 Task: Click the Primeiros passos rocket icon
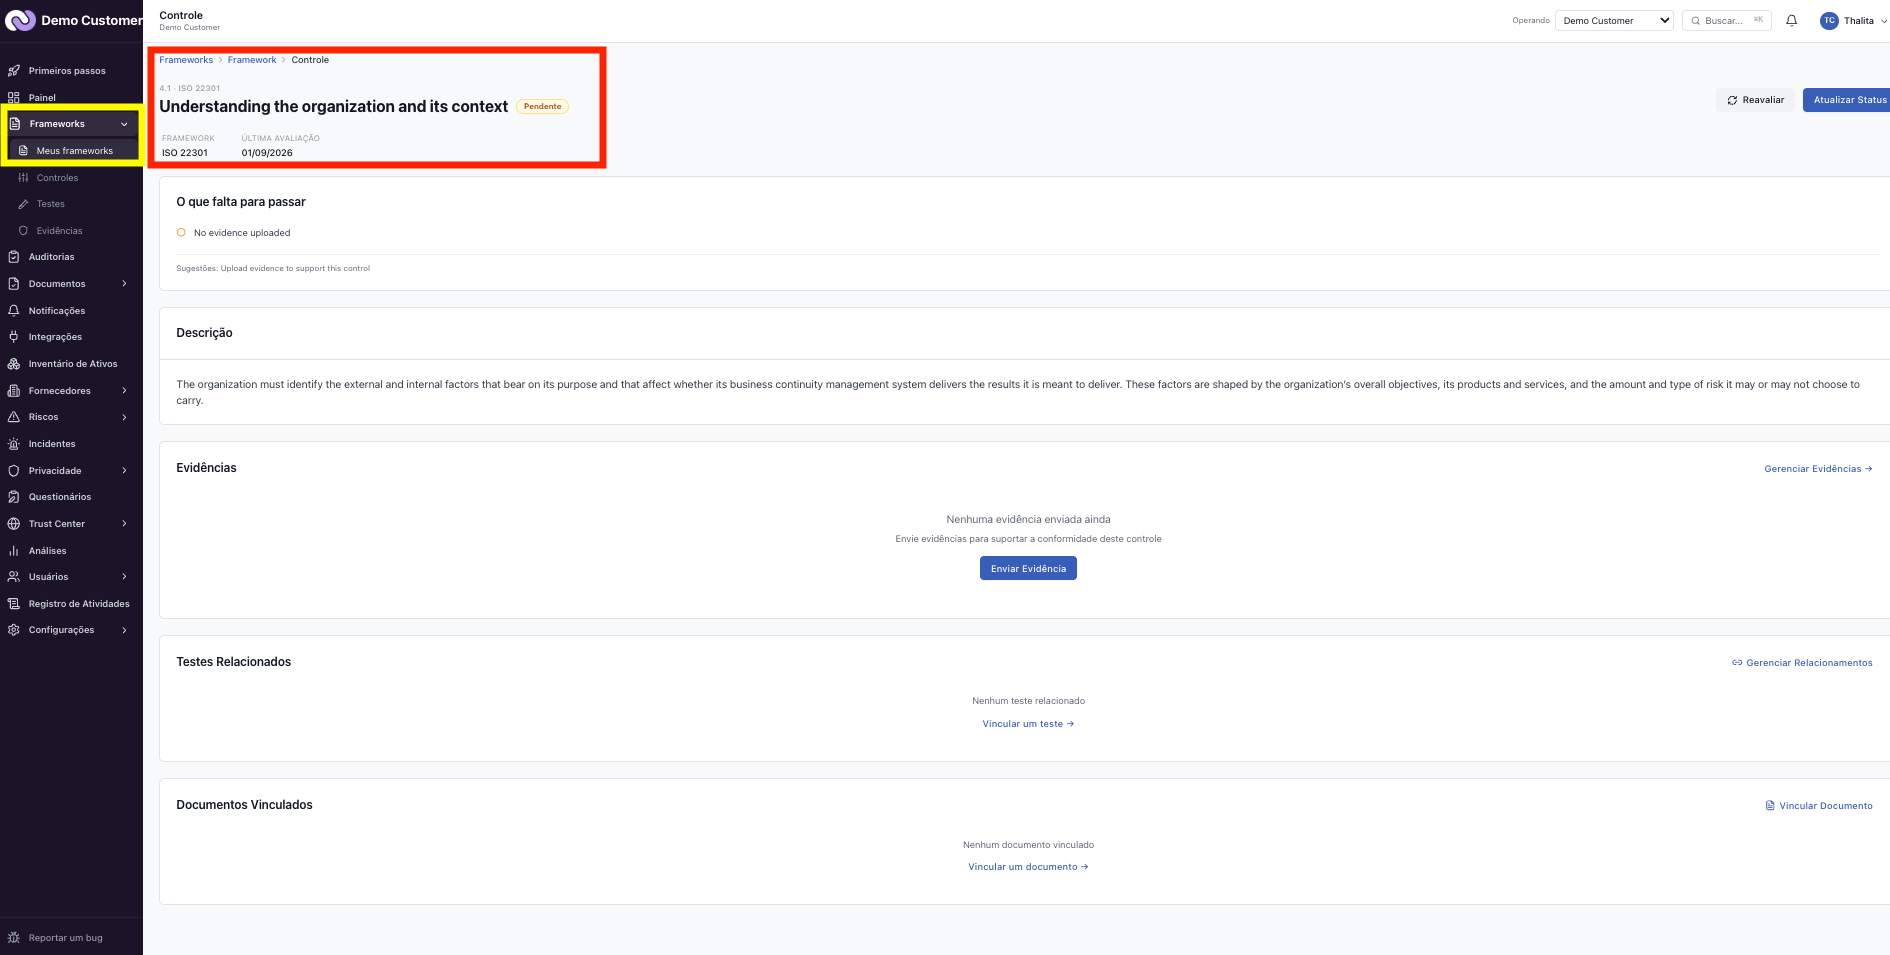(14, 71)
